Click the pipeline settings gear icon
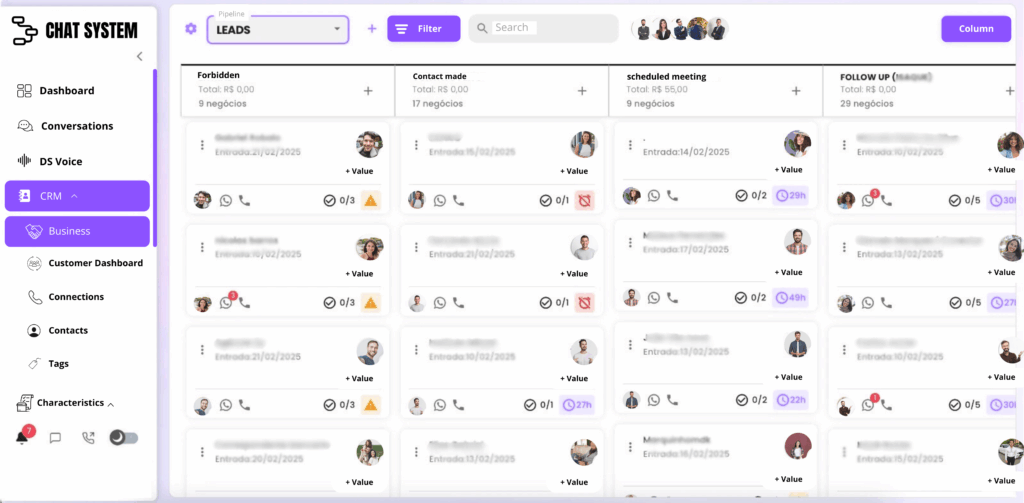The image size is (1024, 503). coord(191,29)
